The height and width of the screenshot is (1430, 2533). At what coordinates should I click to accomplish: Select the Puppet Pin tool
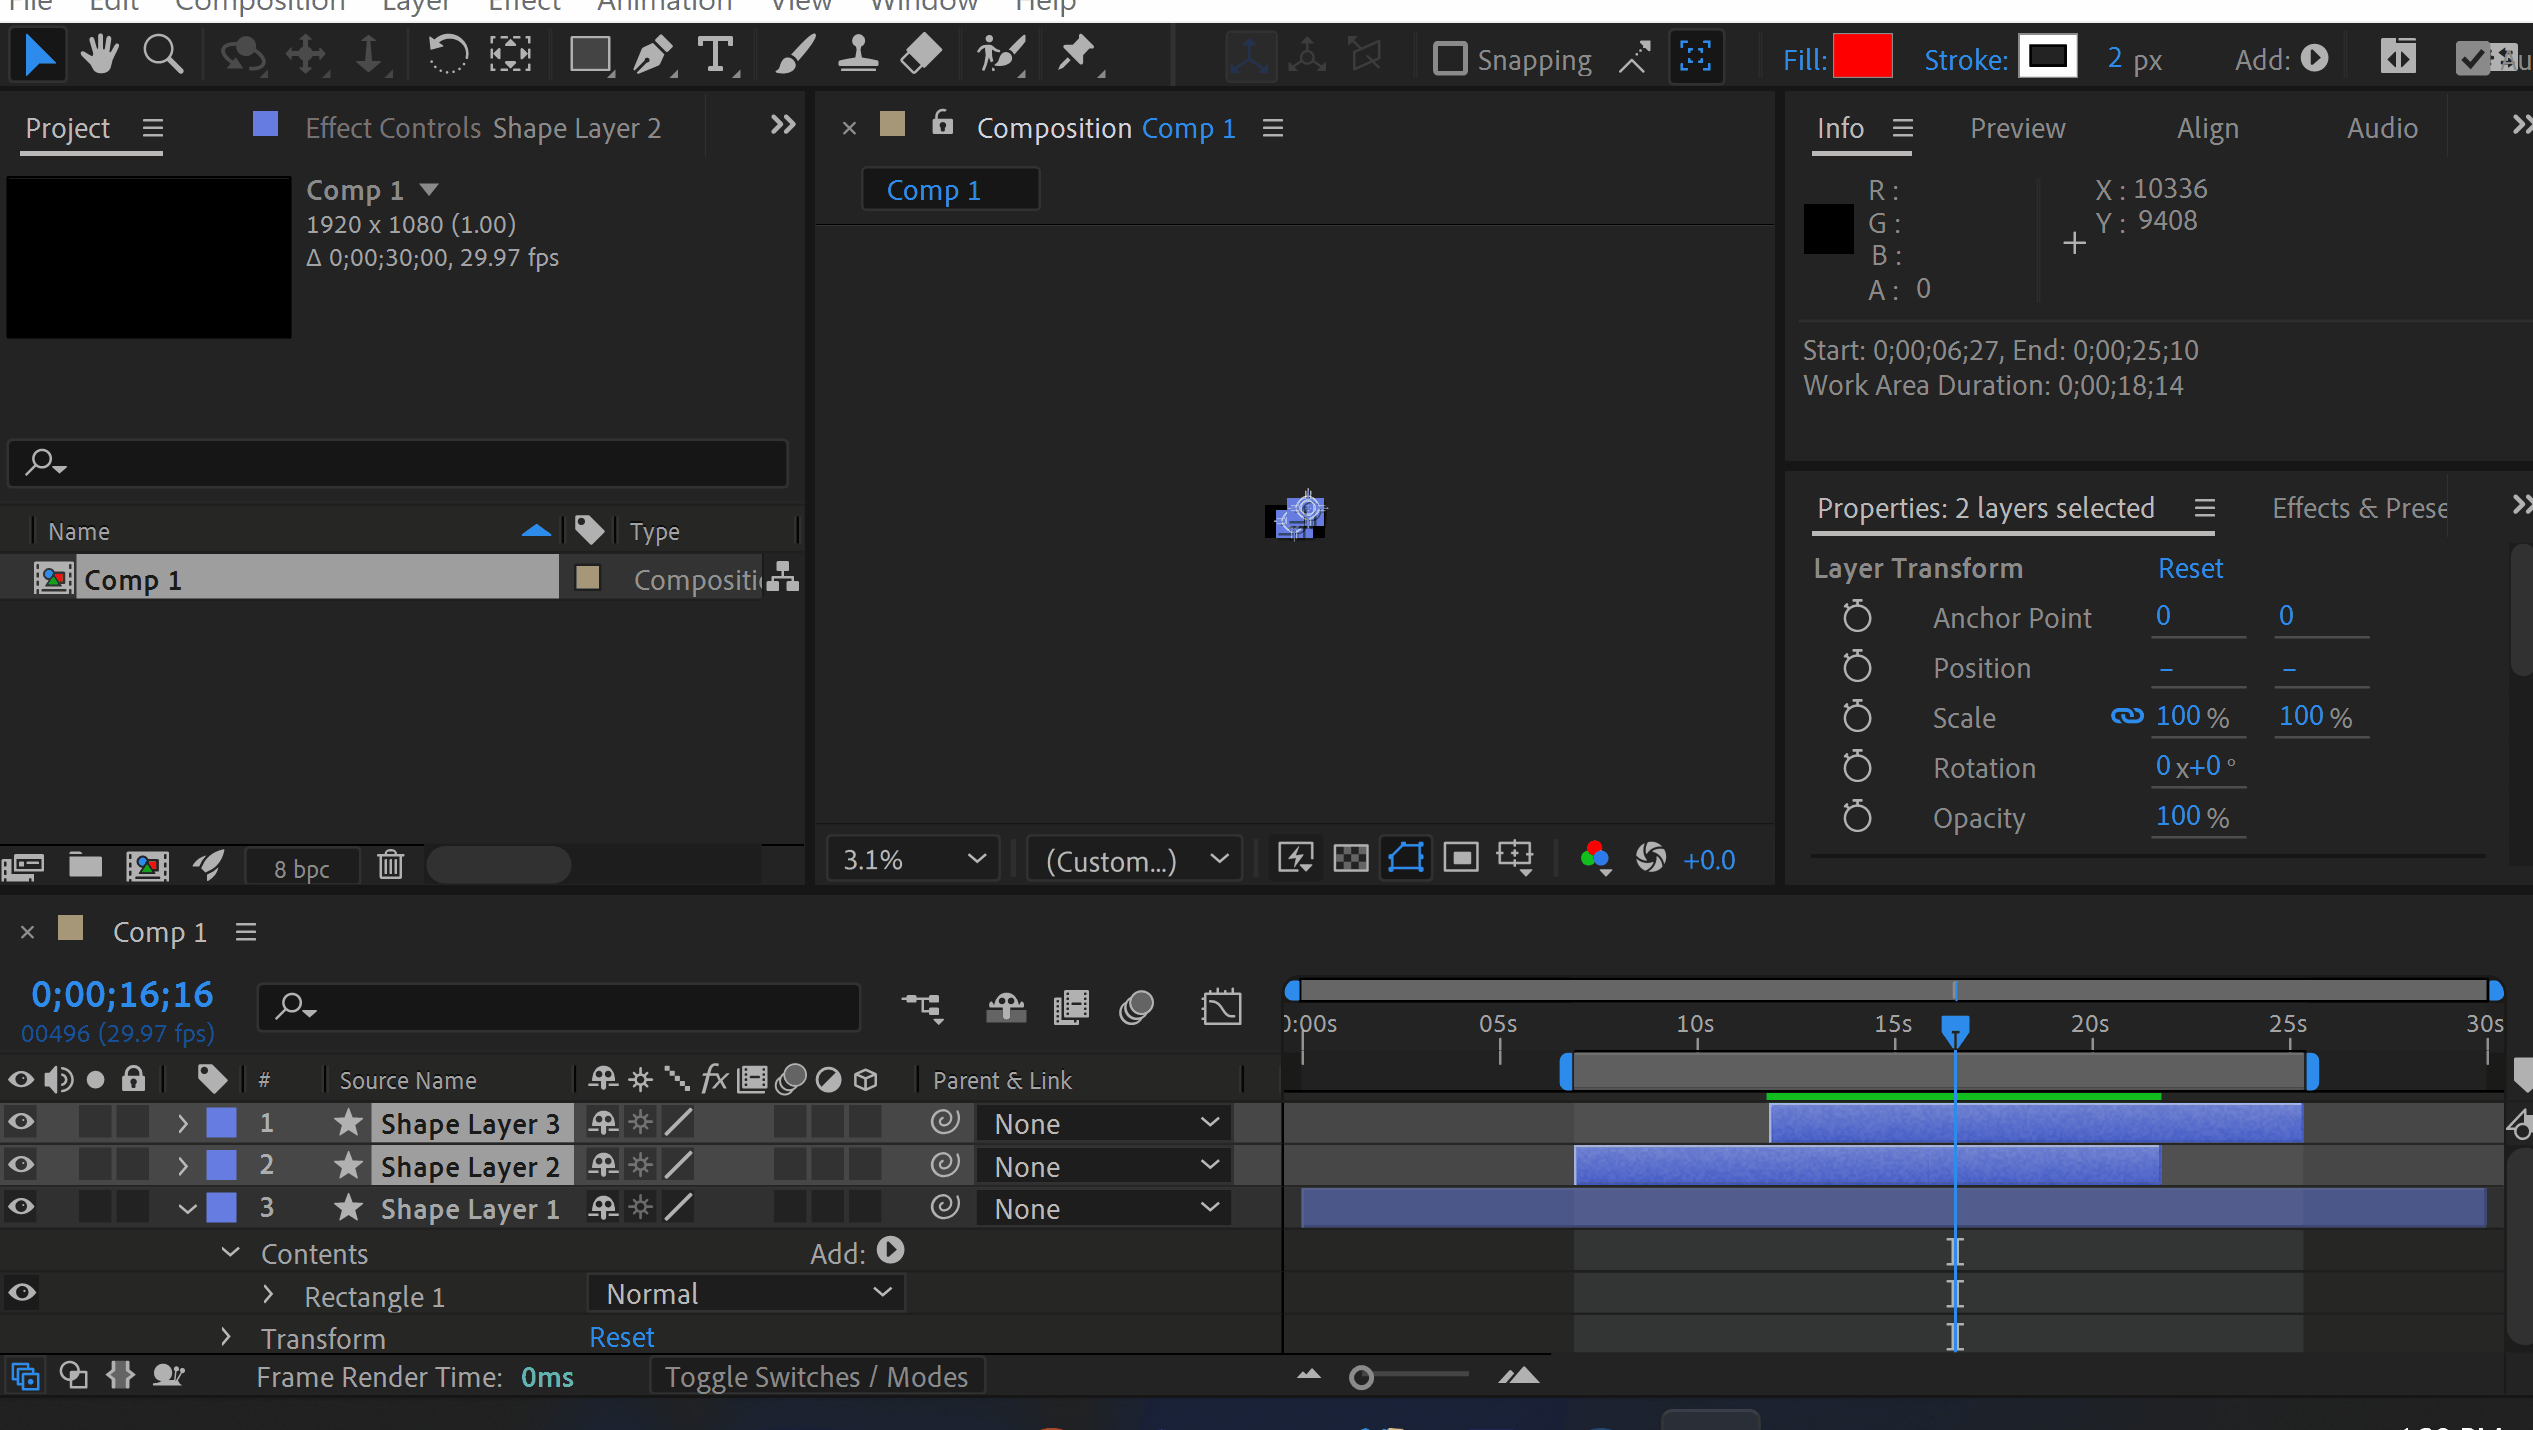pos(1077,56)
